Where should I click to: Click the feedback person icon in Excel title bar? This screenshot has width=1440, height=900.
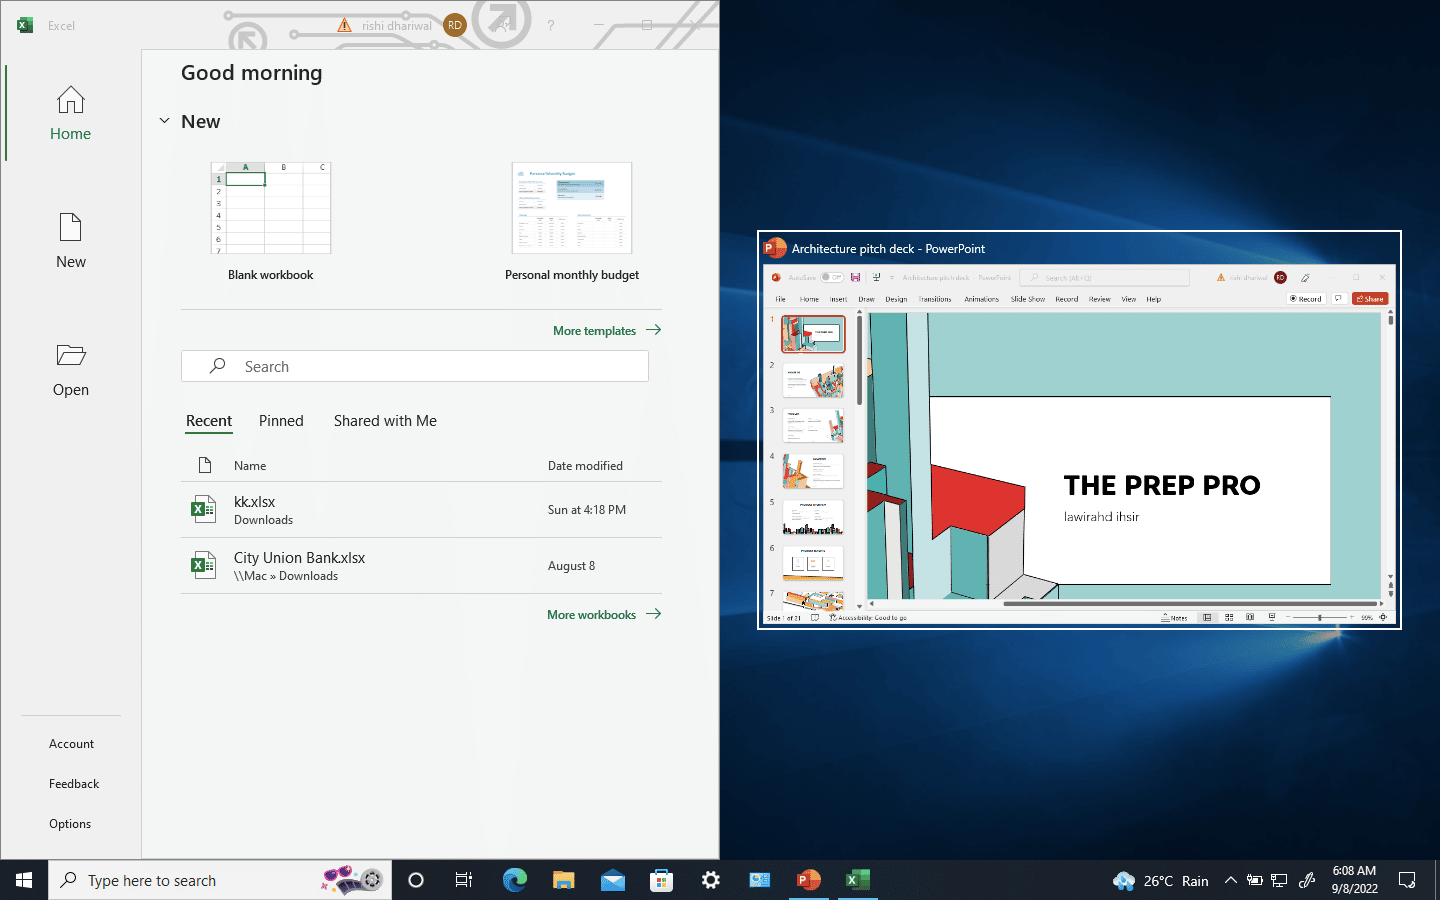(x=503, y=25)
